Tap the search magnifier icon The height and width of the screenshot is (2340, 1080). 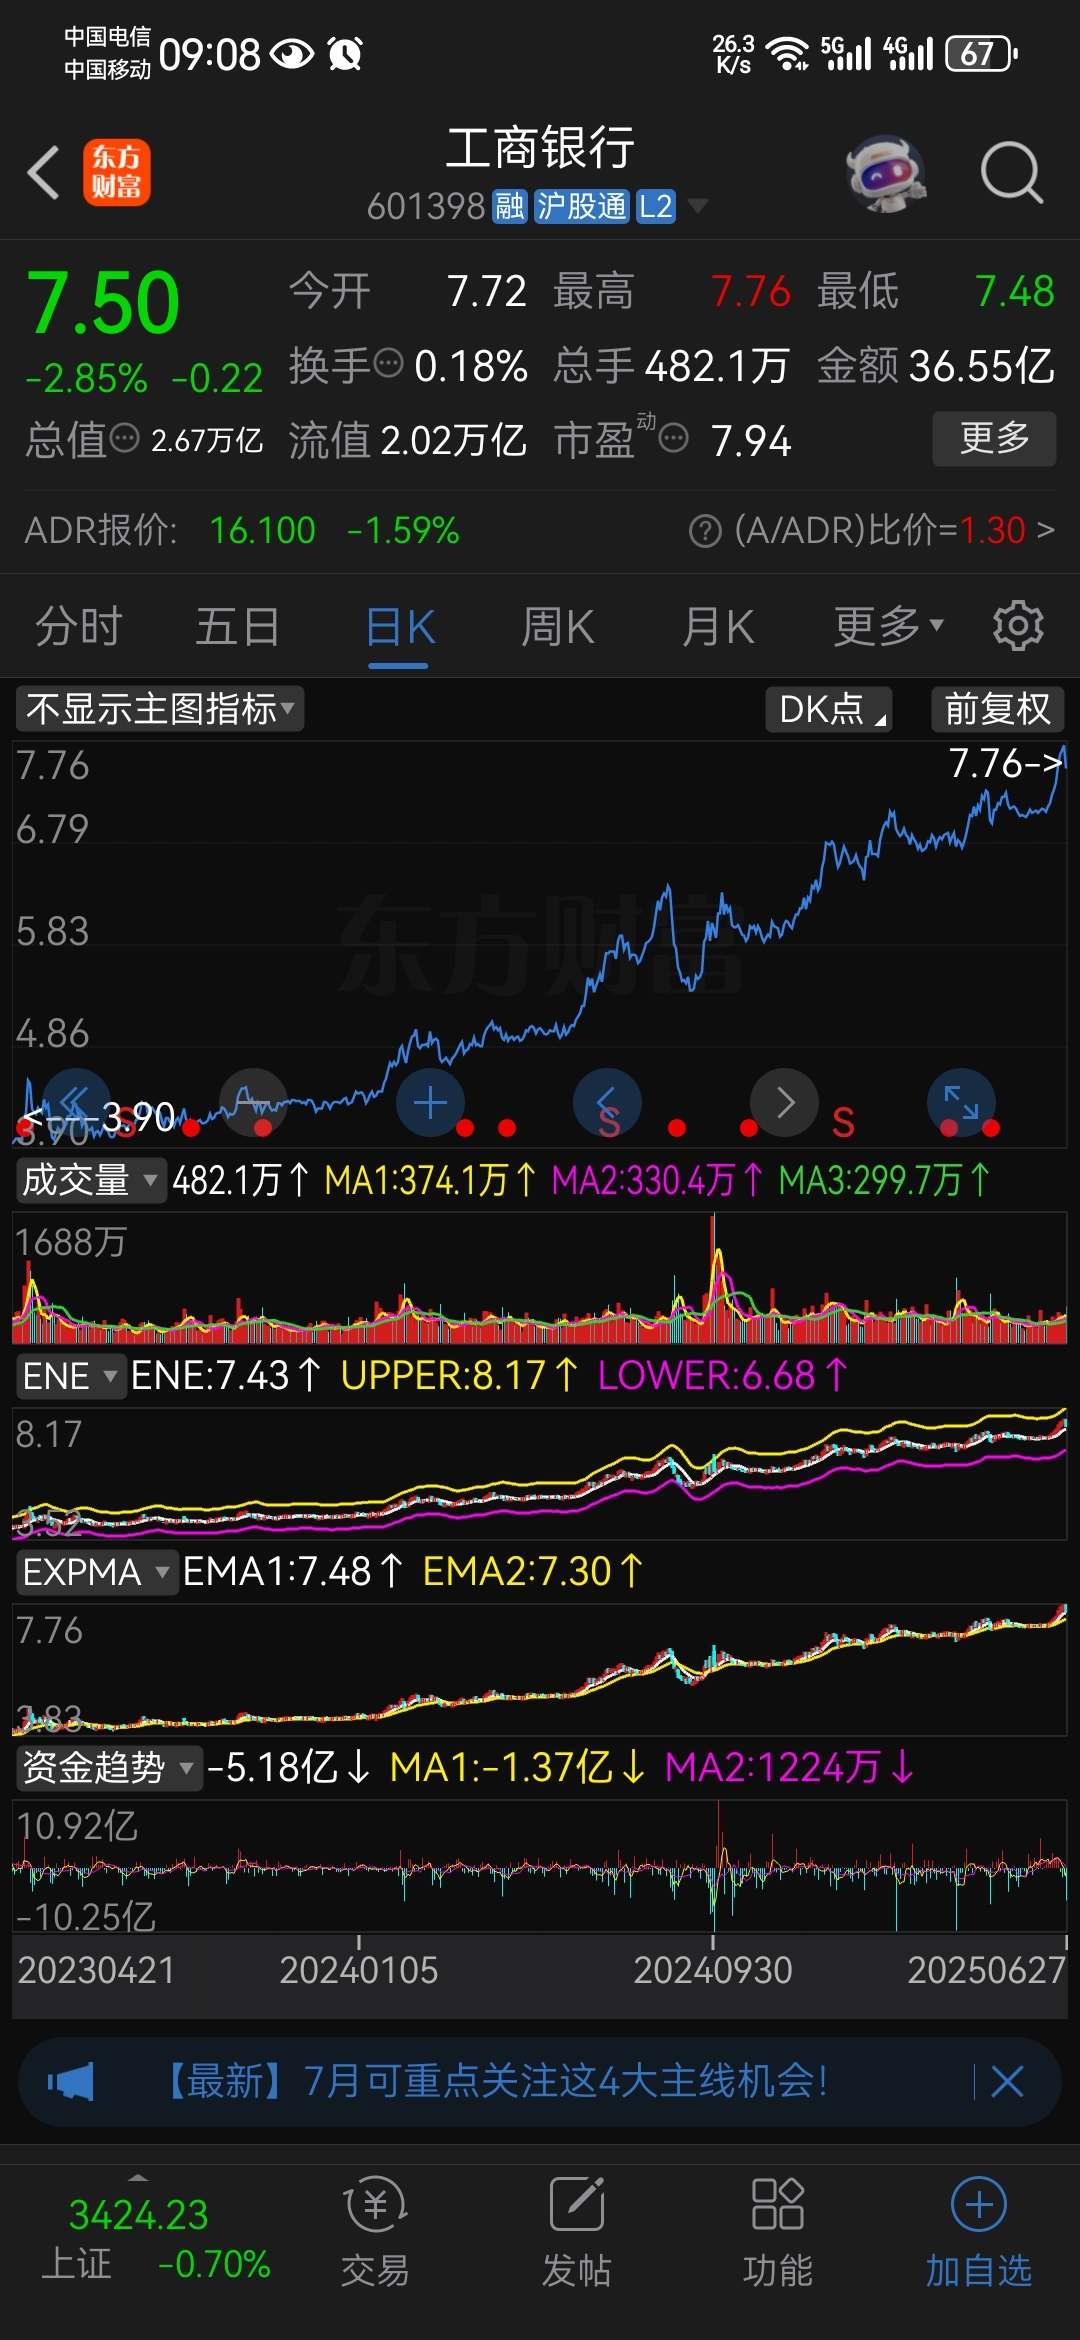(1011, 173)
